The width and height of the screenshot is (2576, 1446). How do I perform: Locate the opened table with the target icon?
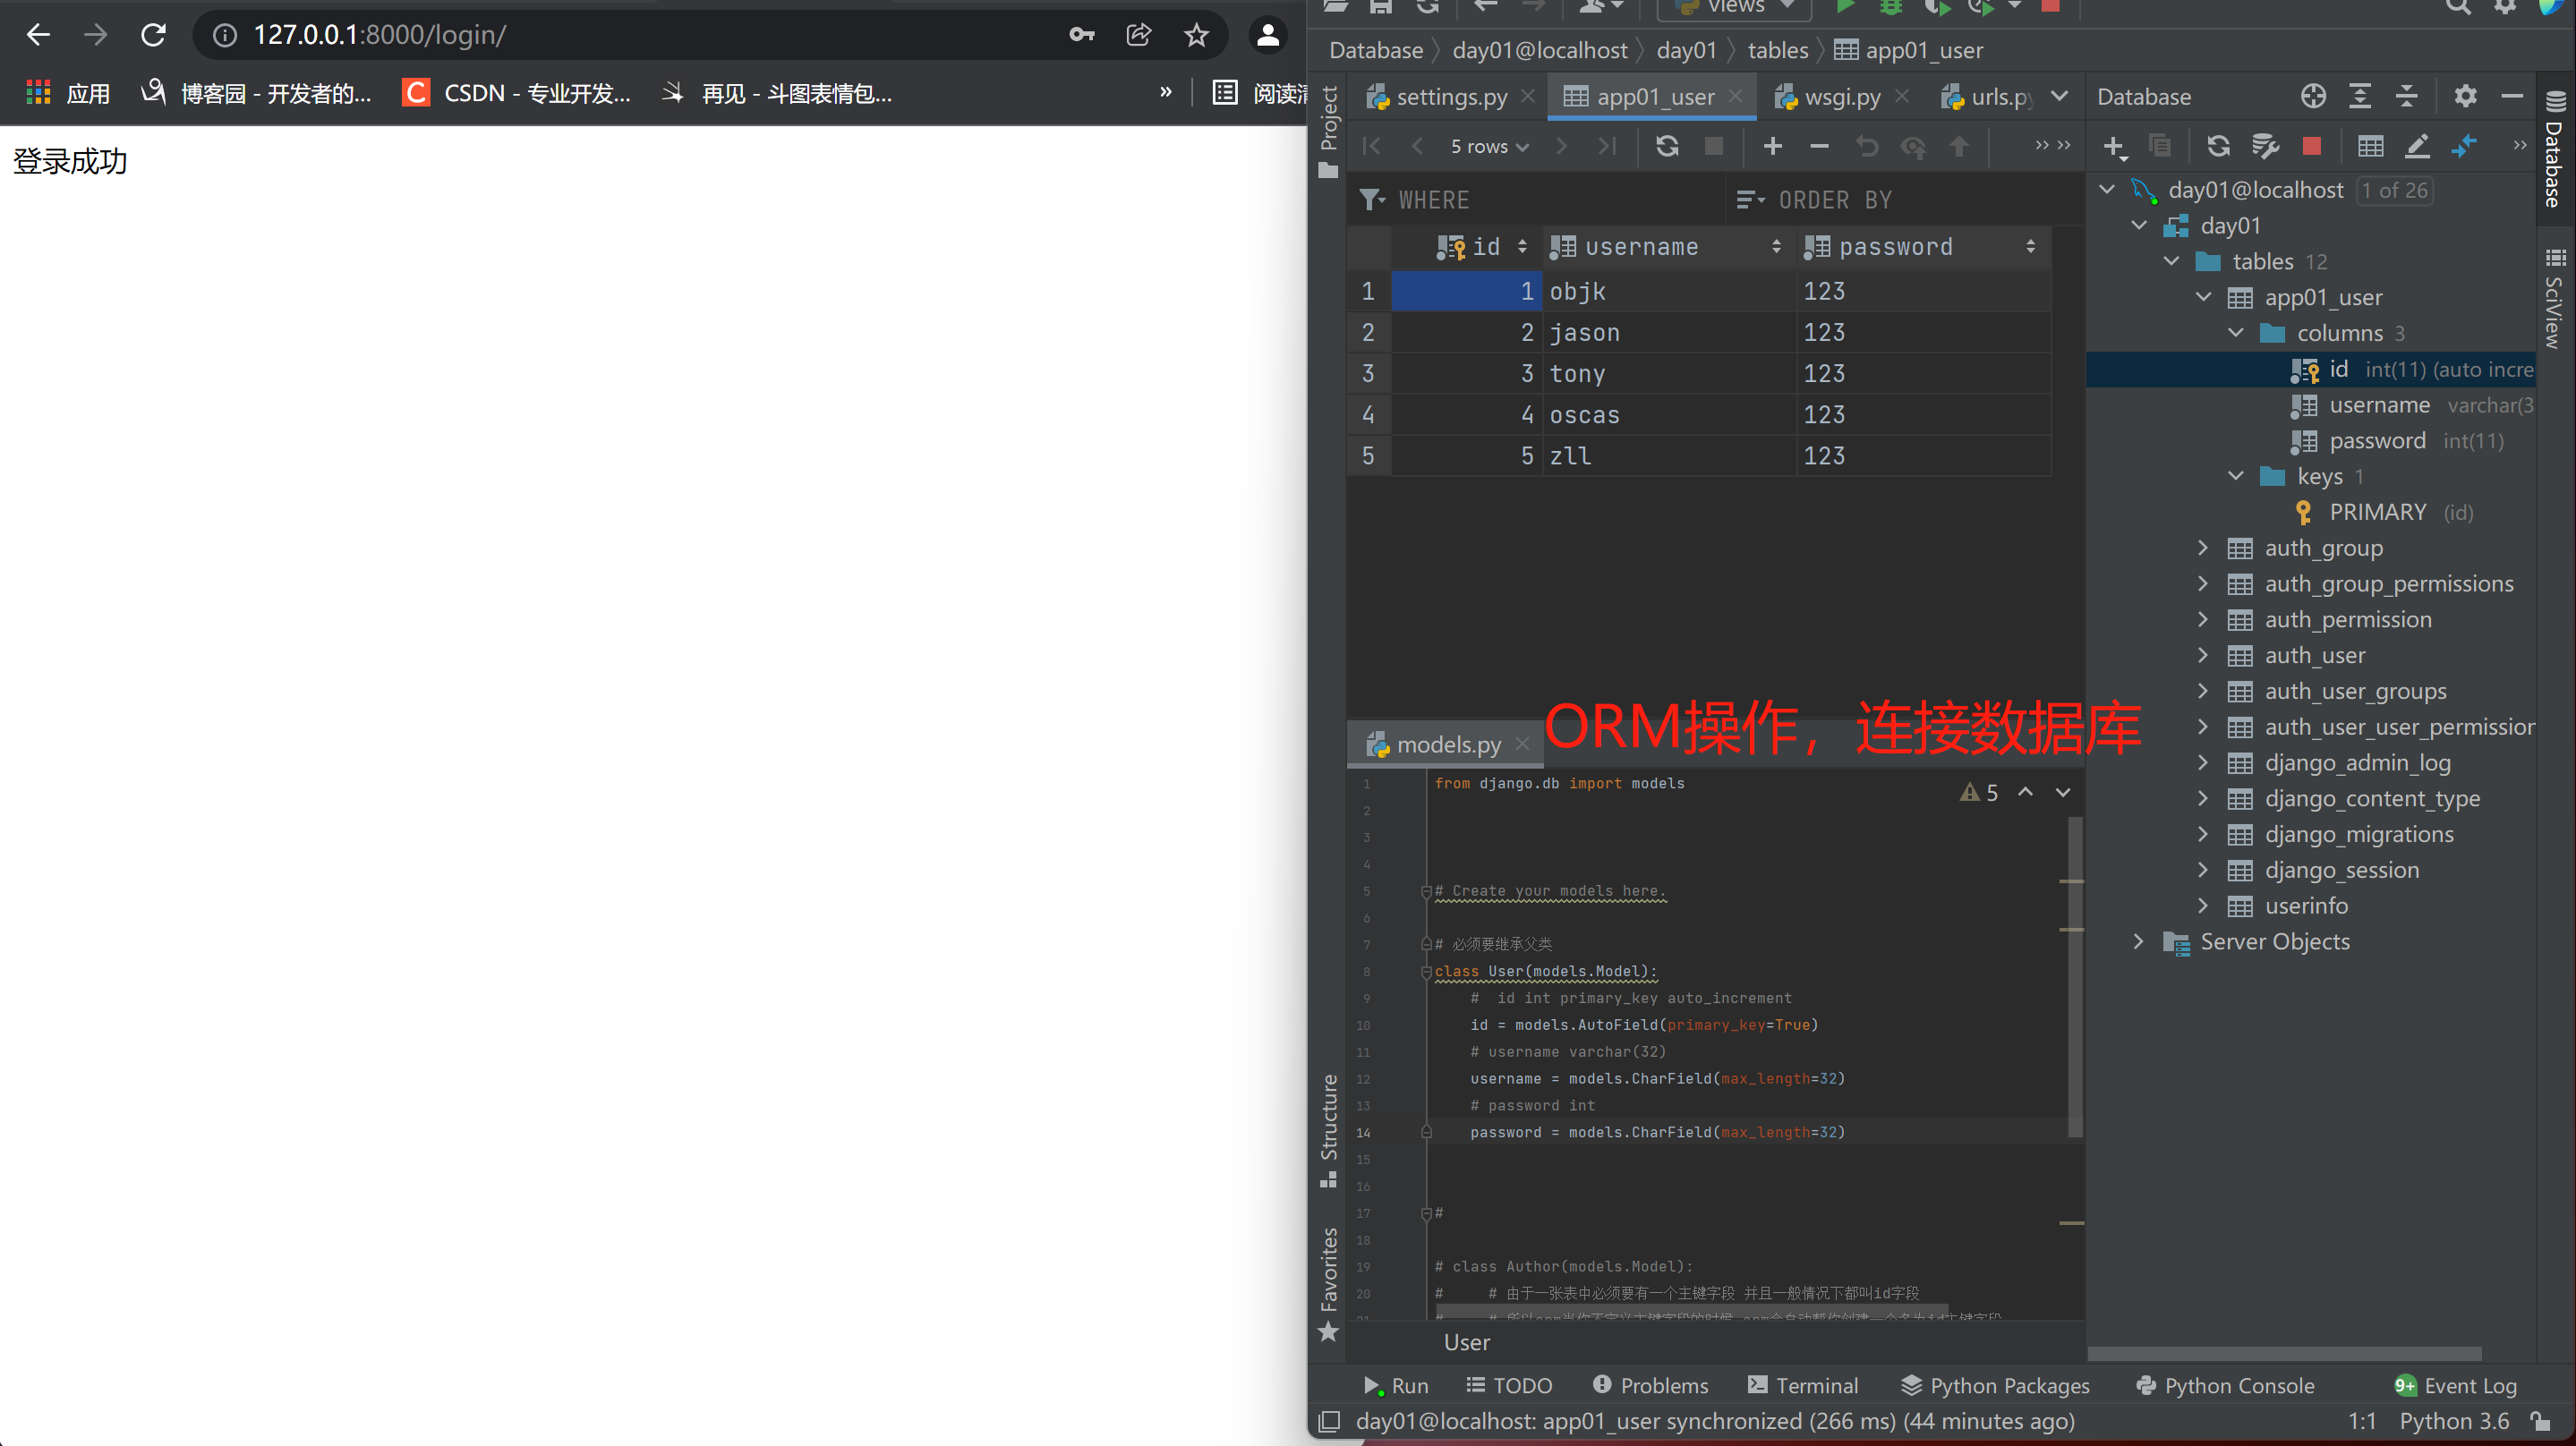[x=2313, y=96]
